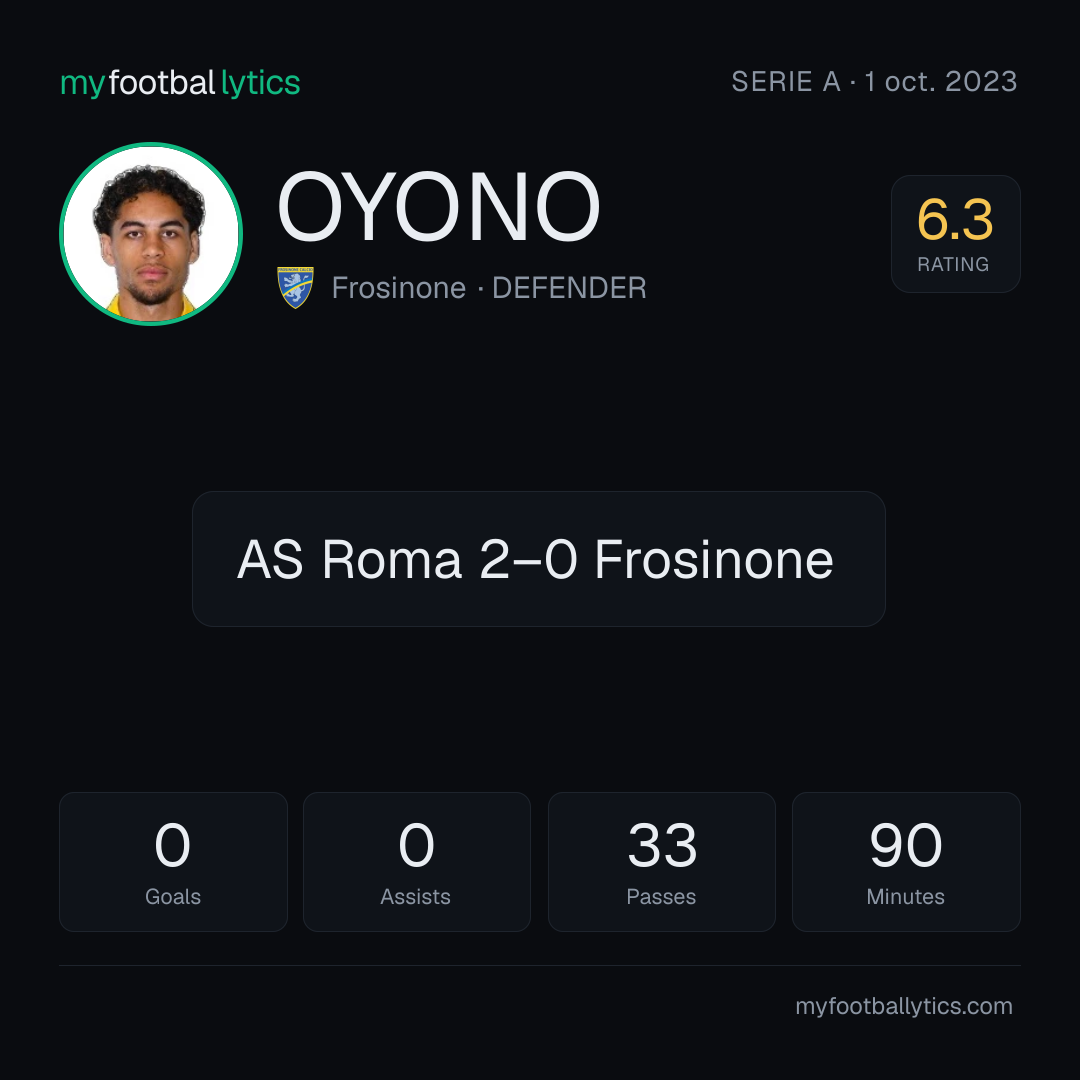Click the zero assists number
This screenshot has height=1080, width=1080.
click(x=416, y=845)
